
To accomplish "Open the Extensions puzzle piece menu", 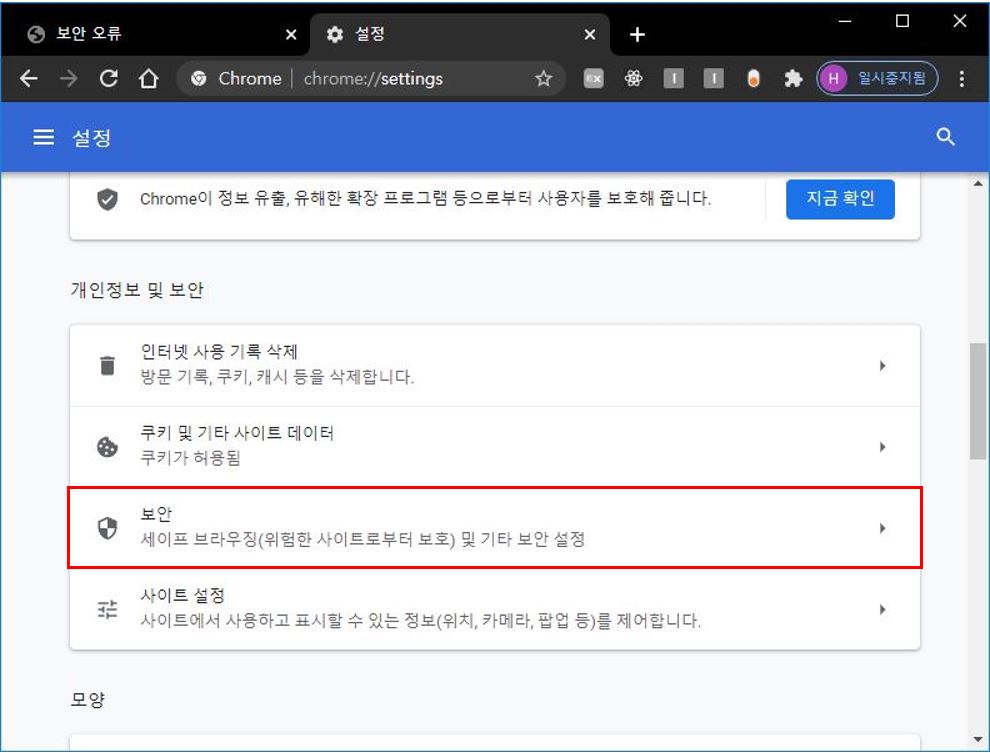I will [x=793, y=79].
